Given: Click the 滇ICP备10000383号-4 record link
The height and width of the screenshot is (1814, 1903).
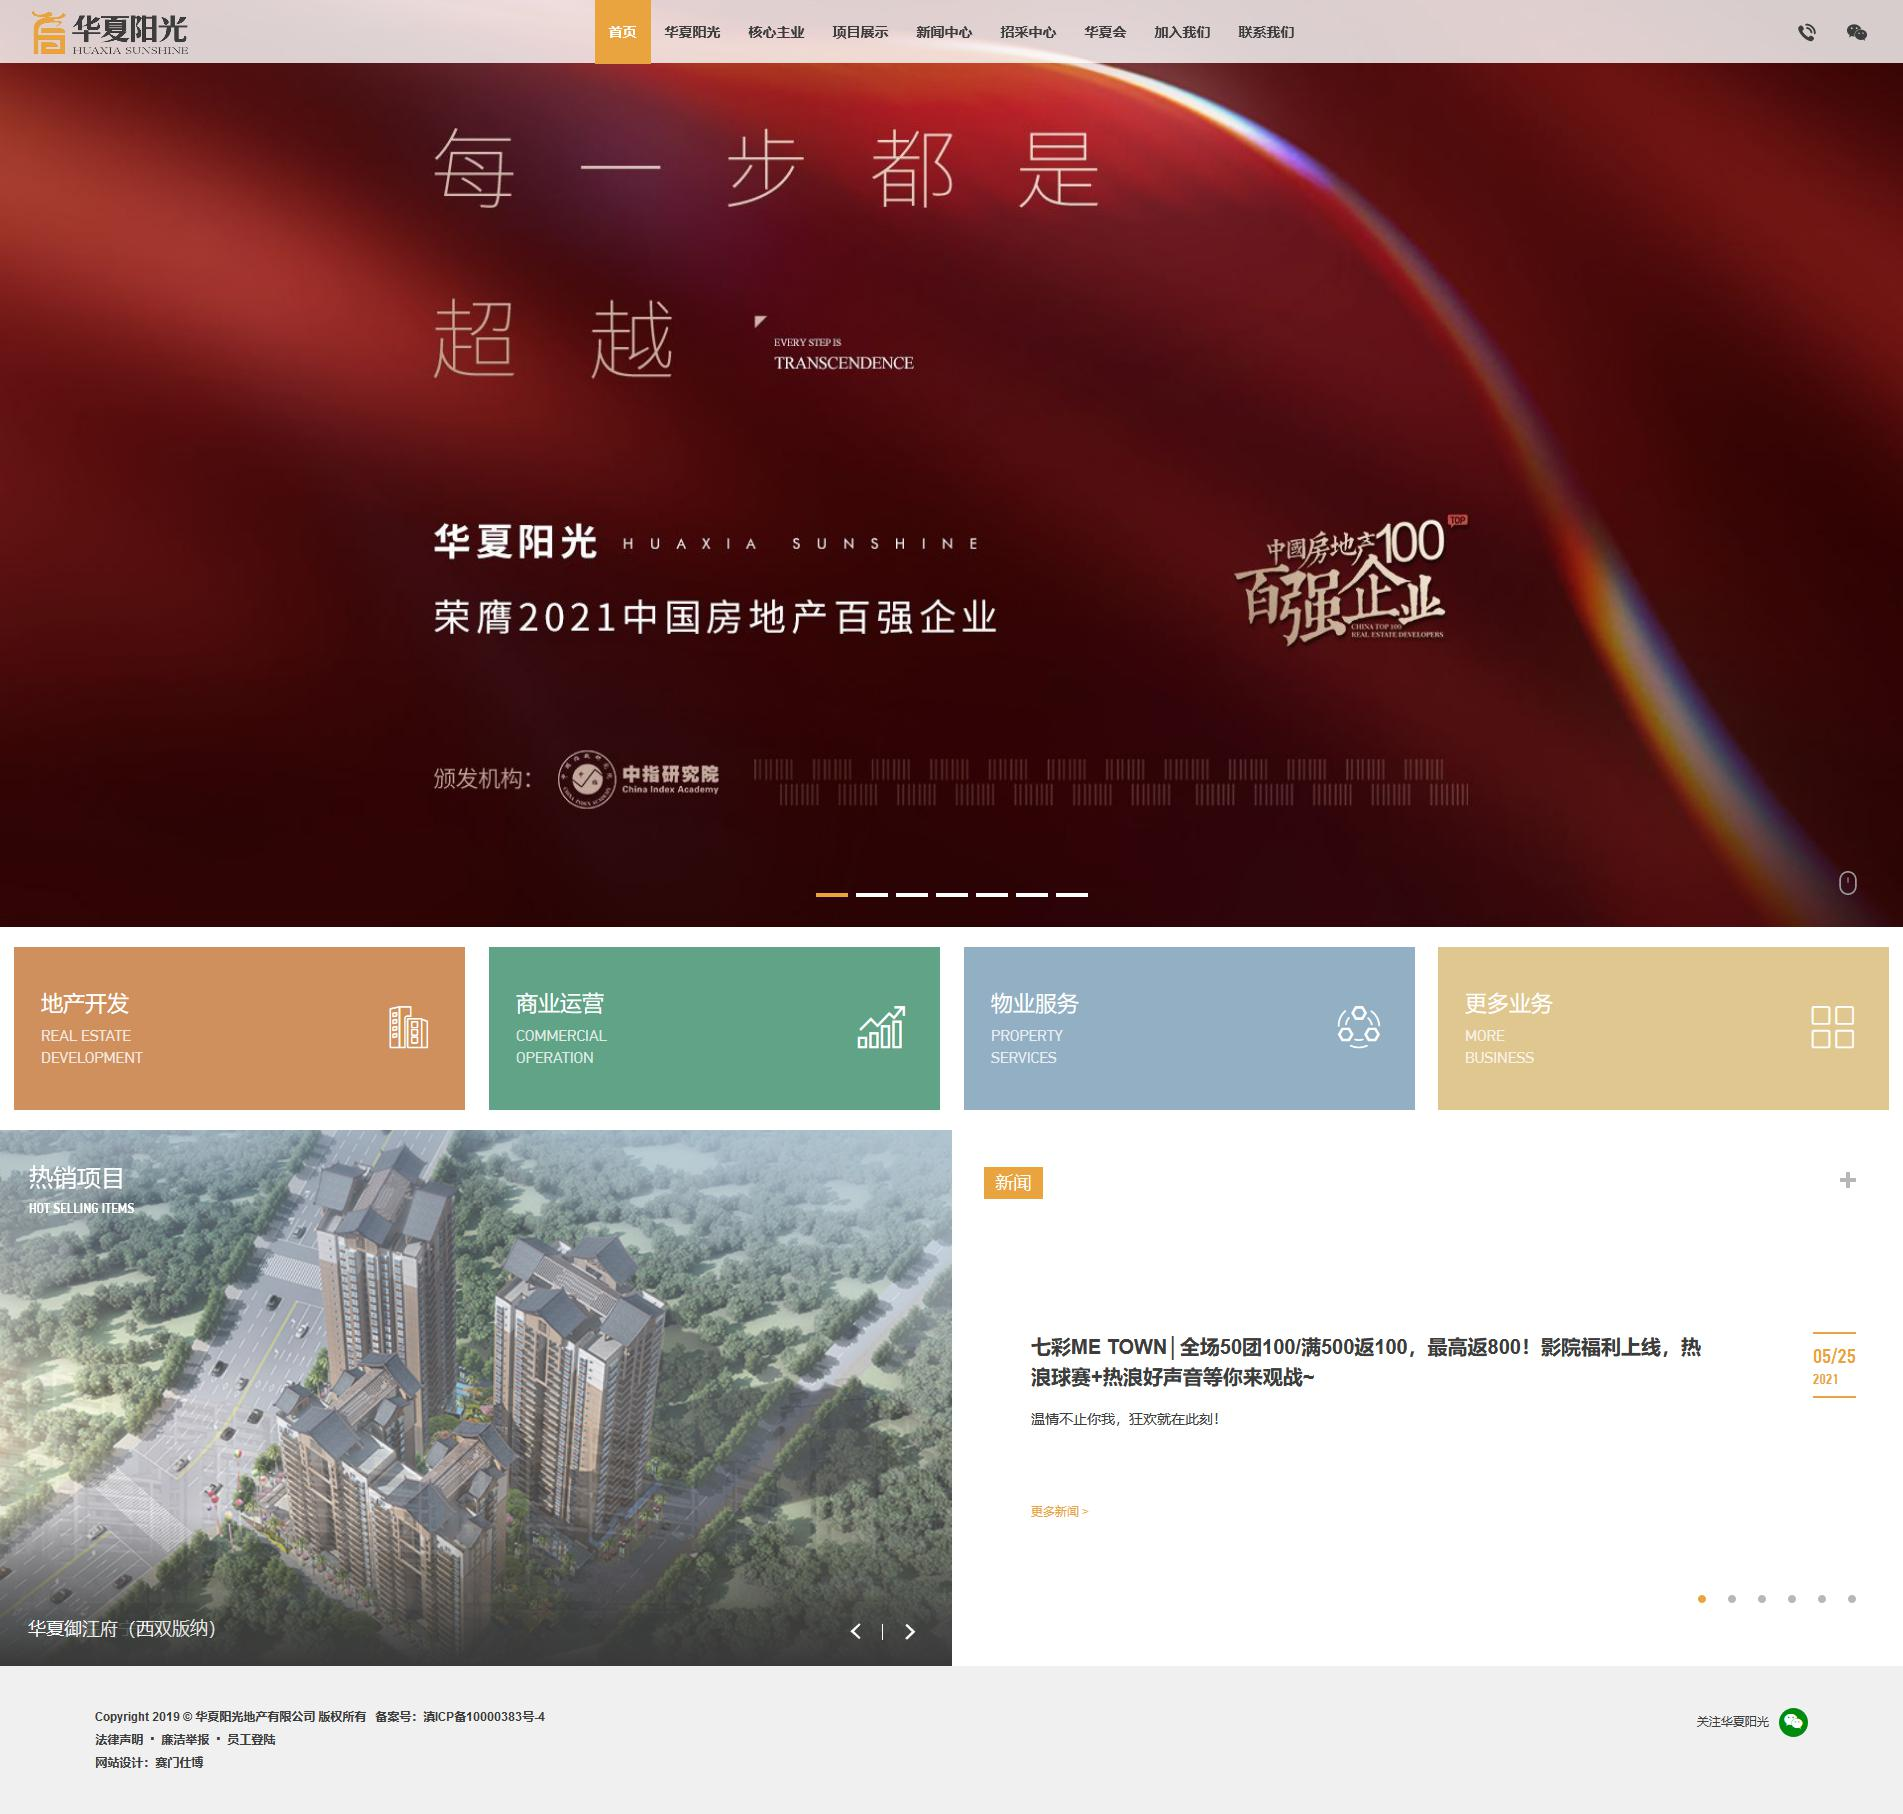Looking at the screenshot, I should pos(484,1716).
